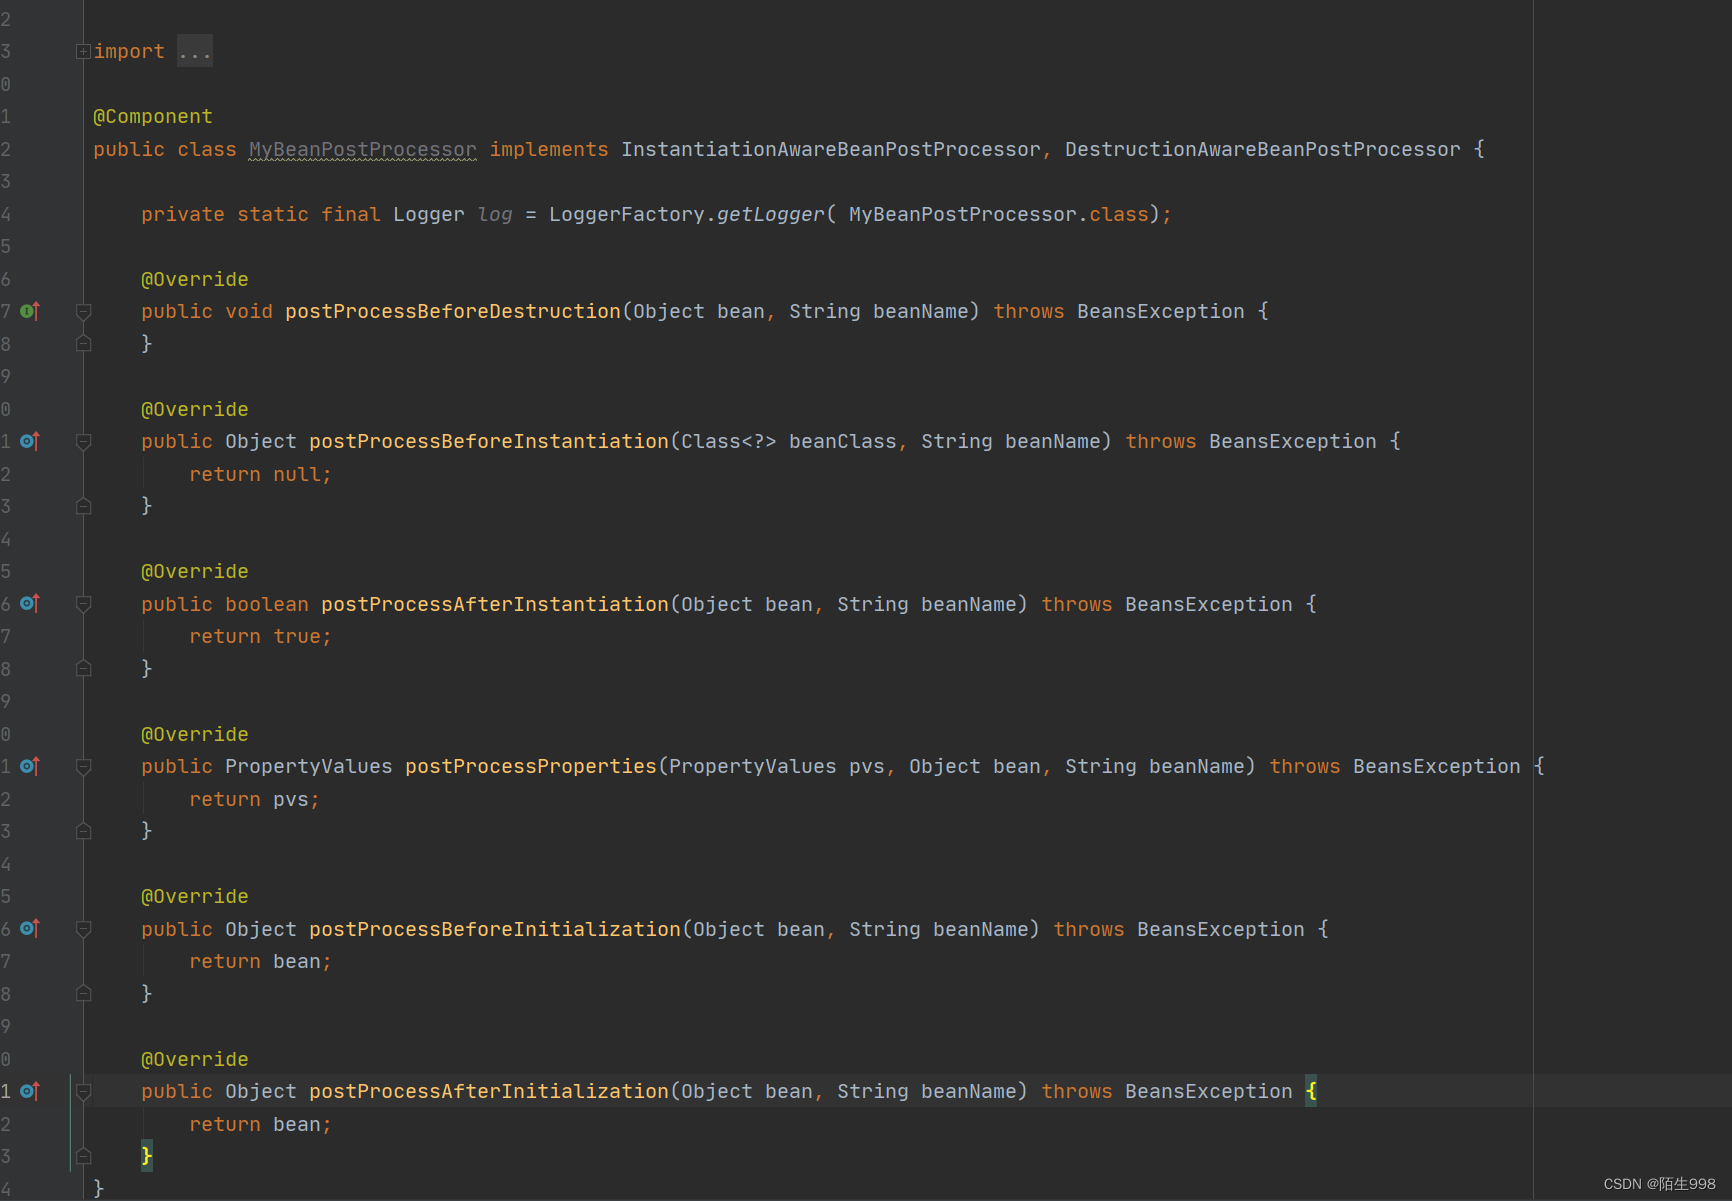Screen dimensions: 1732x1201
Task: Collapse the postProcessBeforeInitialization method body
Action: point(84,930)
